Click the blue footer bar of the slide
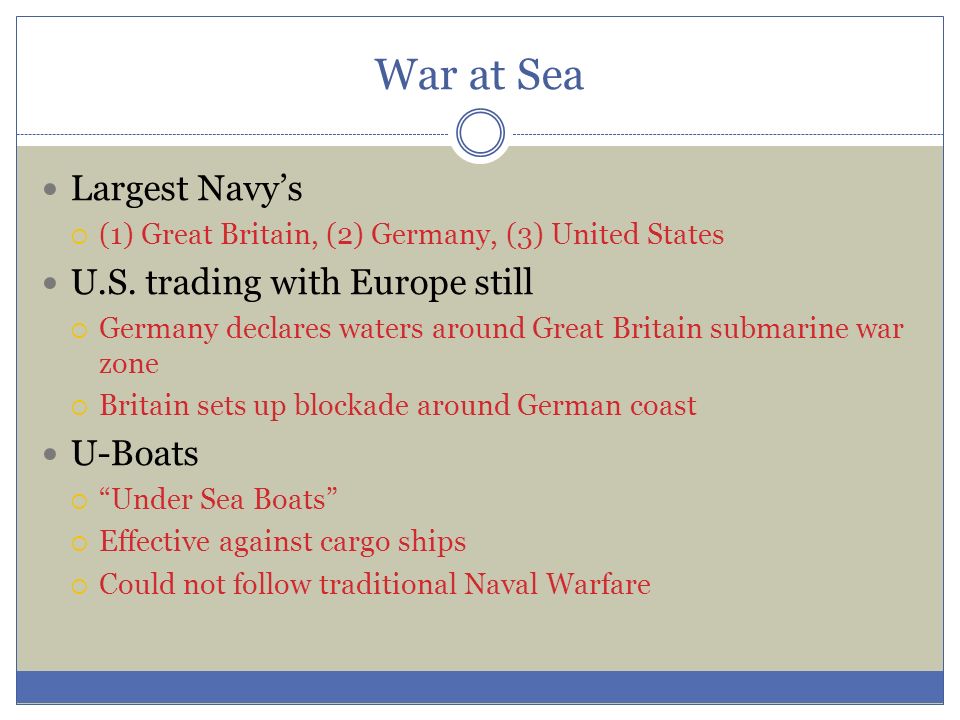This screenshot has width=960, height=720. (x=480, y=687)
